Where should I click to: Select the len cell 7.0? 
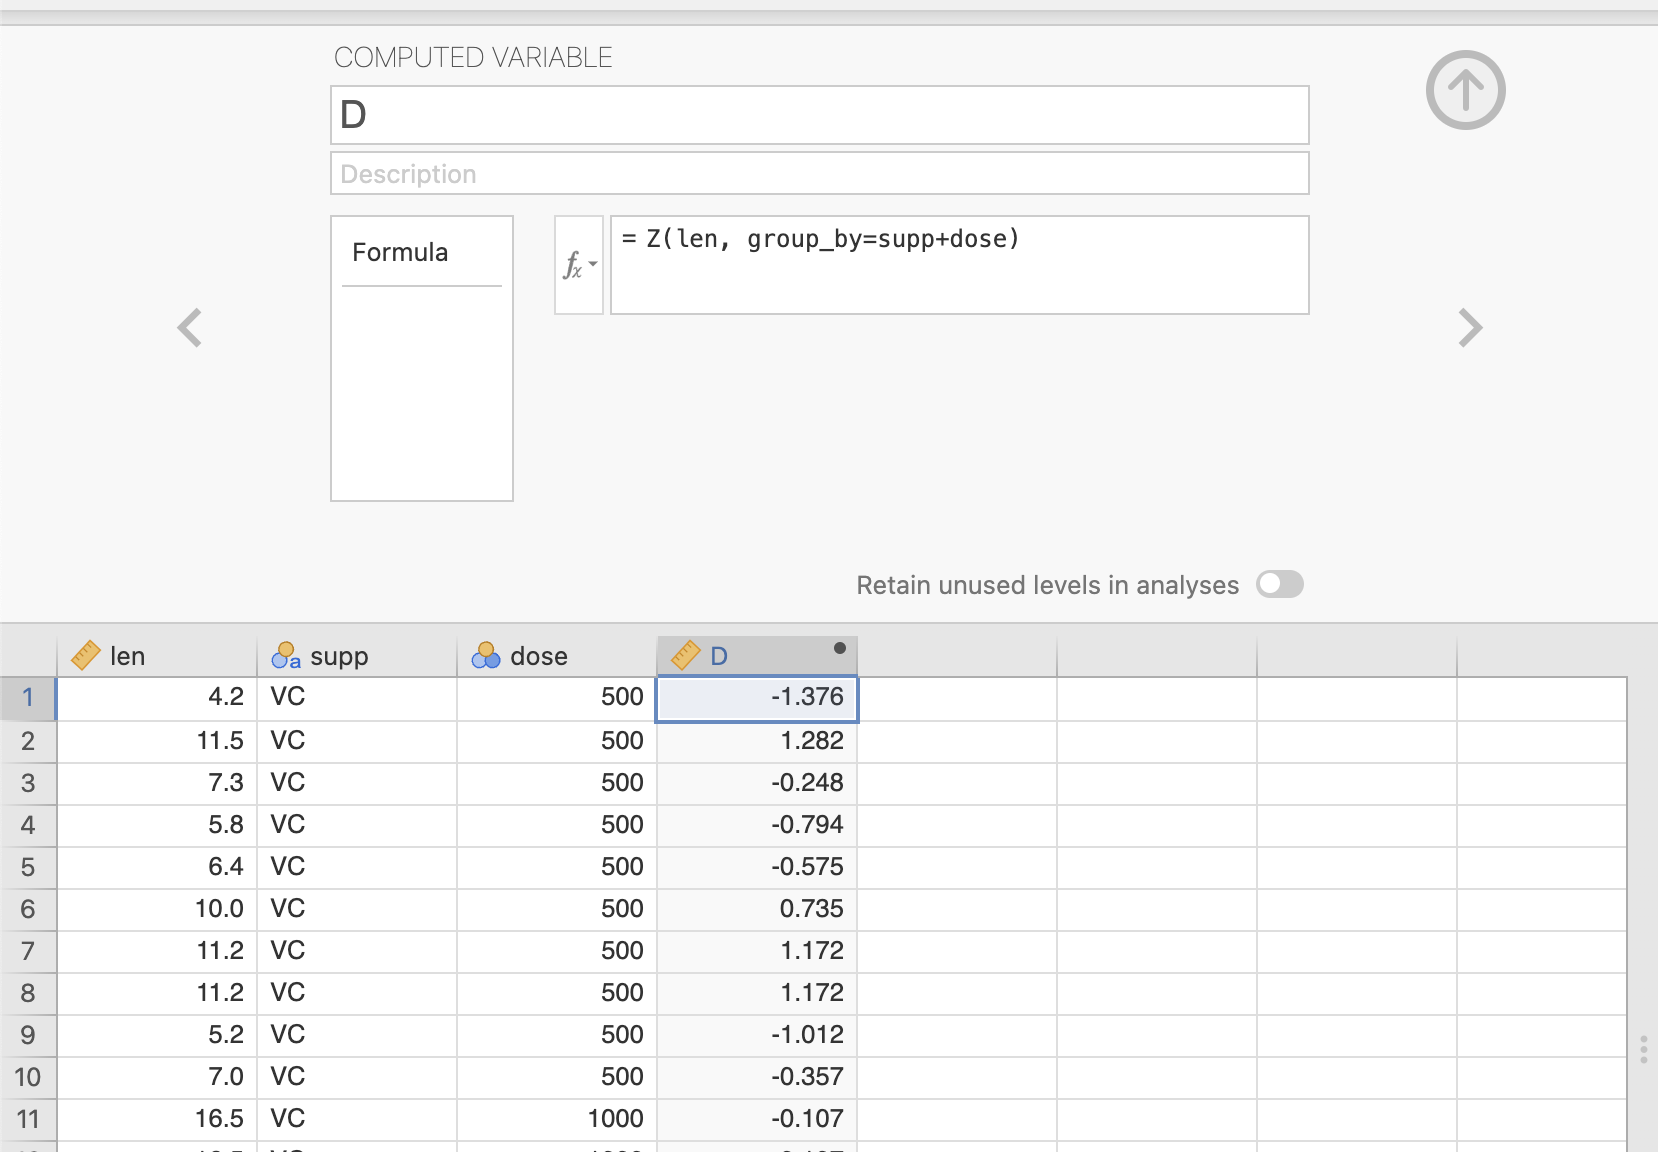157,1077
